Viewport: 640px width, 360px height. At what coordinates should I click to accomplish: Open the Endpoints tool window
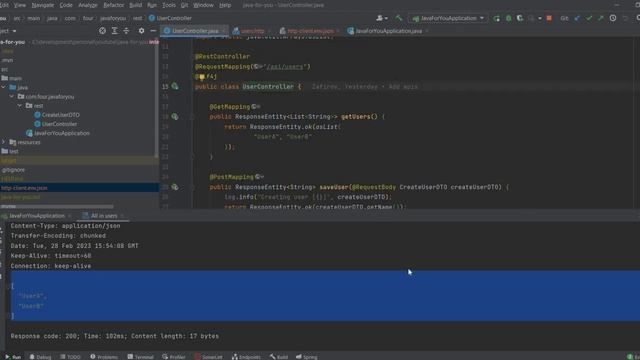246,357
